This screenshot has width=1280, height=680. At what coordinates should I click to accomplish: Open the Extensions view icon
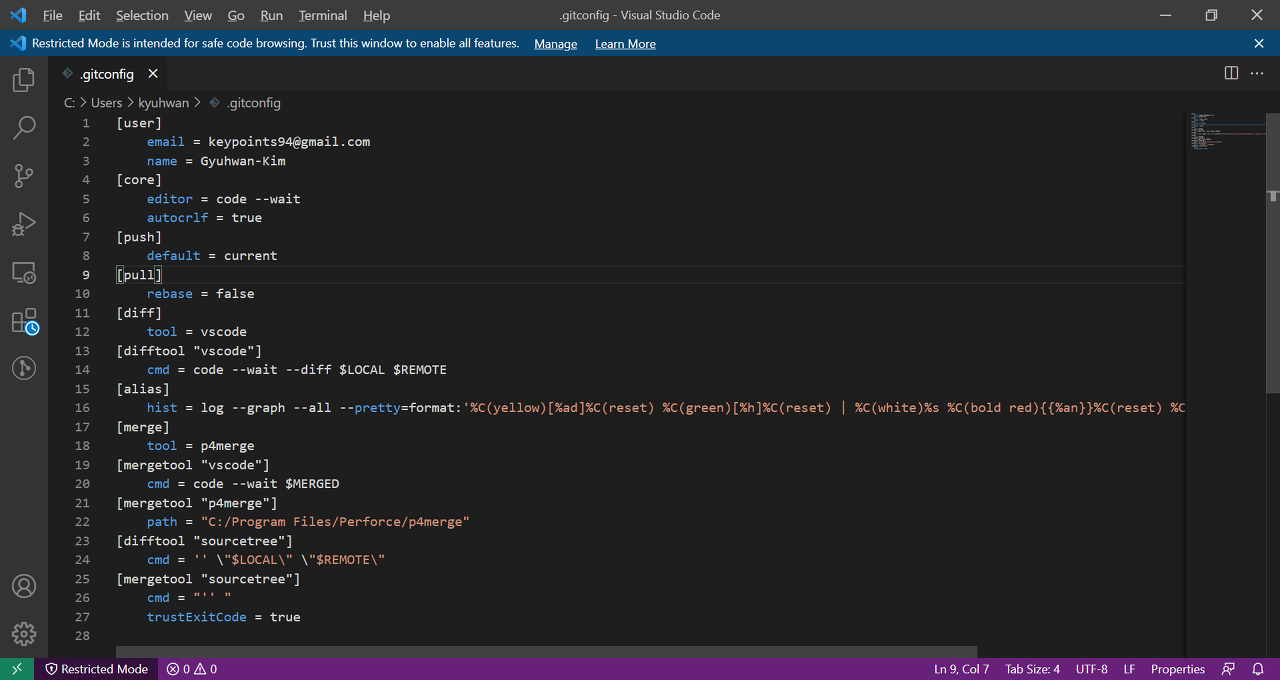24,321
